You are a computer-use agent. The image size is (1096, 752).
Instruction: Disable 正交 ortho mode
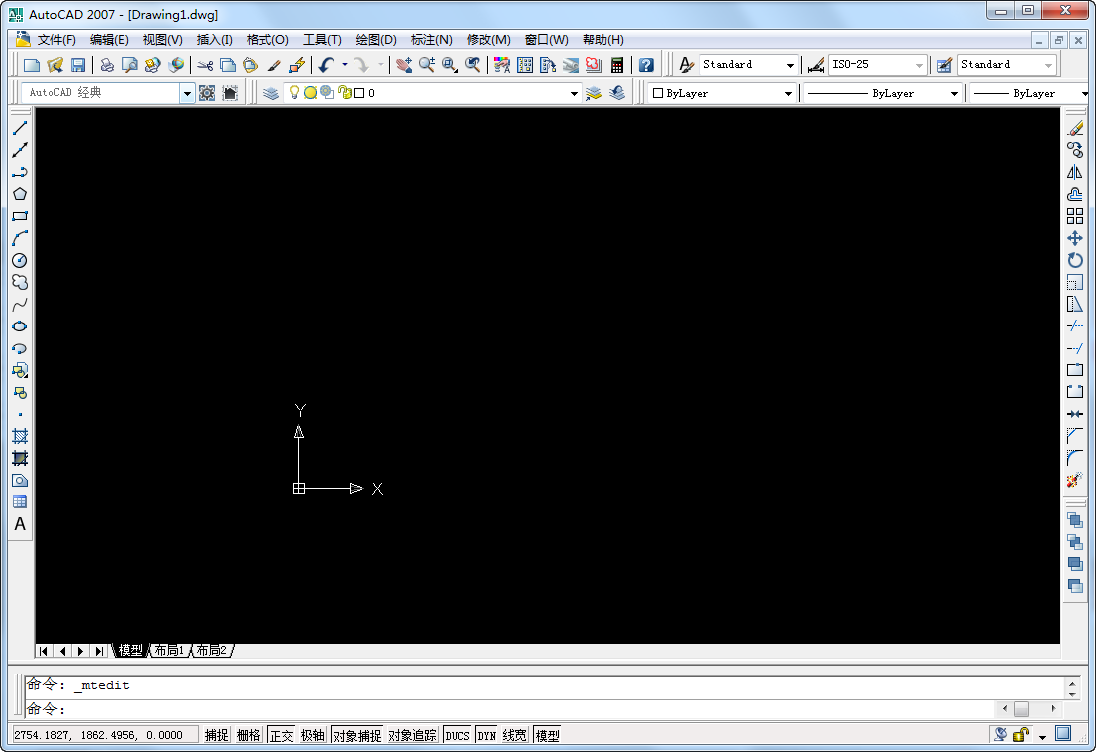coord(280,734)
